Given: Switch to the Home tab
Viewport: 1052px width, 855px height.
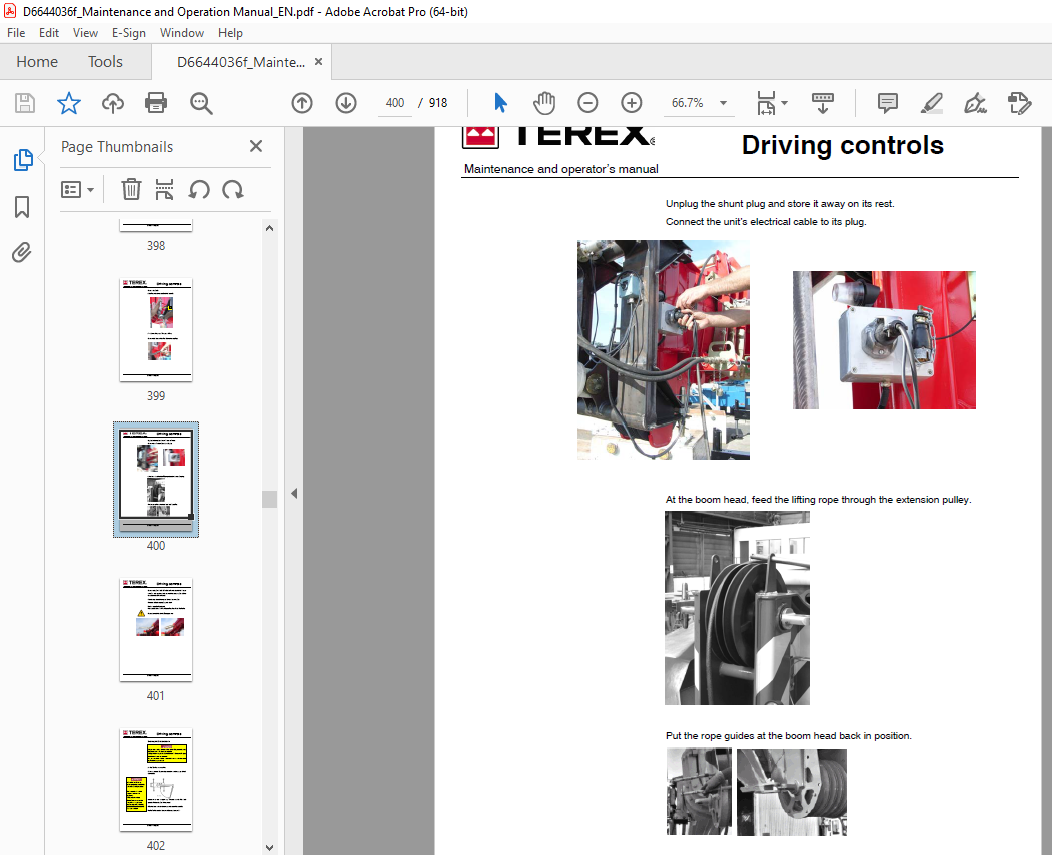Looking at the screenshot, I should coord(37,62).
